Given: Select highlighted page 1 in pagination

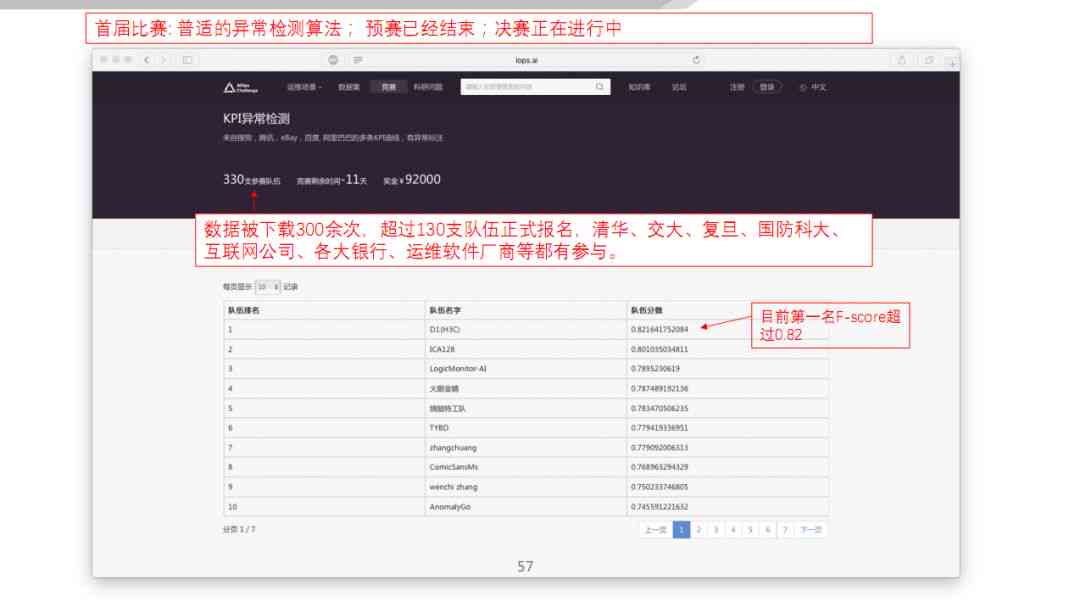Looking at the screenshot, I should [681, 530].
